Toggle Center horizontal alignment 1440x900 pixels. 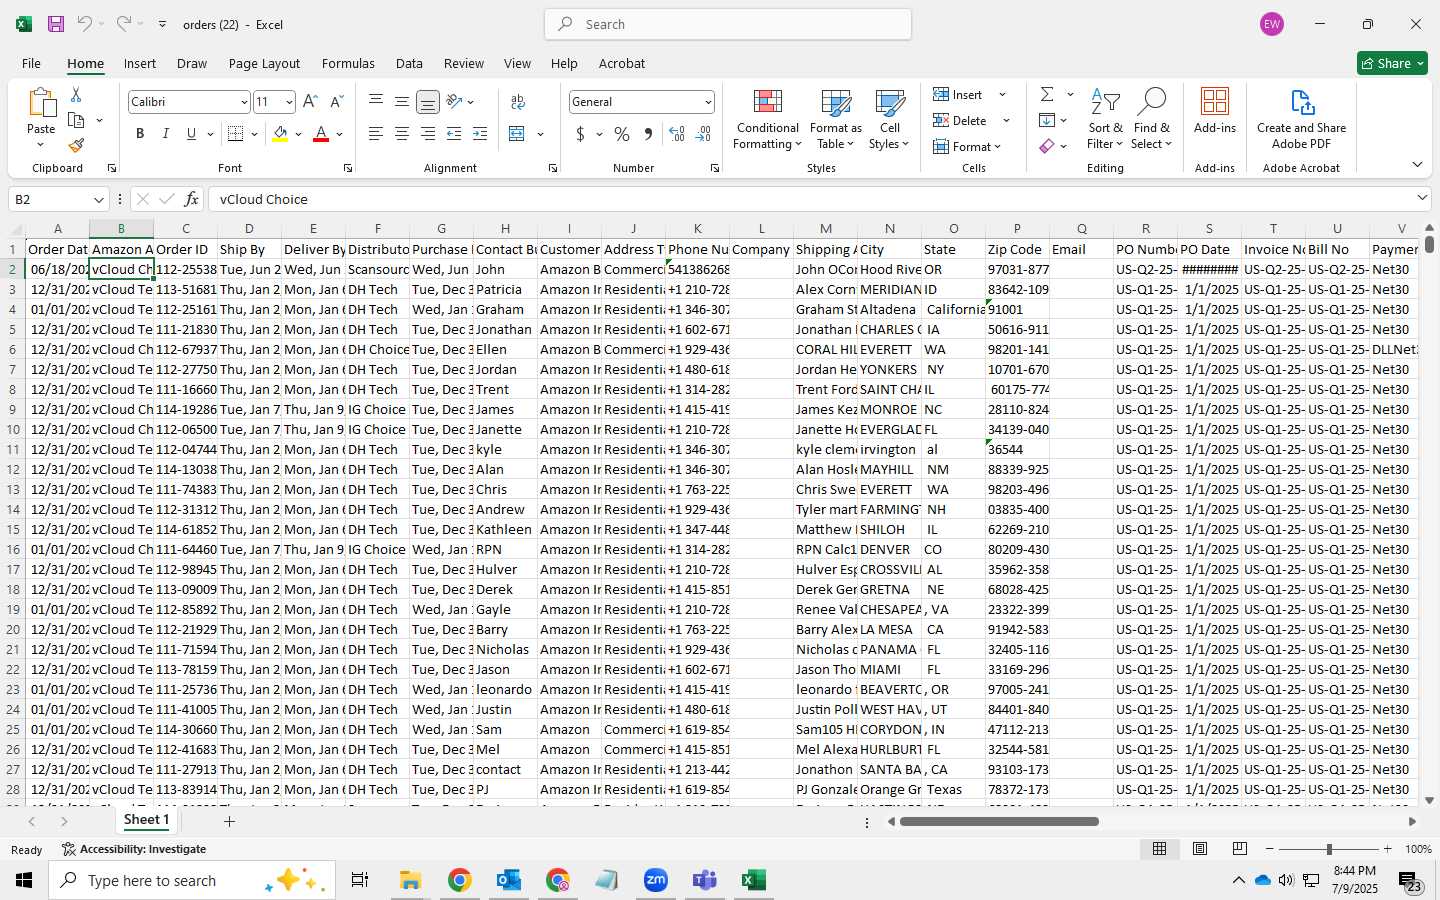tap(402, 134)
